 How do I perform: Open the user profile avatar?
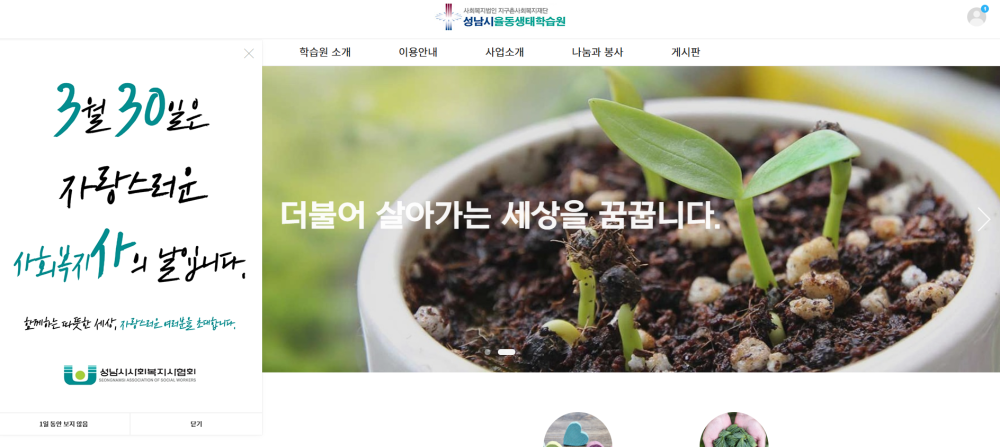976,17
